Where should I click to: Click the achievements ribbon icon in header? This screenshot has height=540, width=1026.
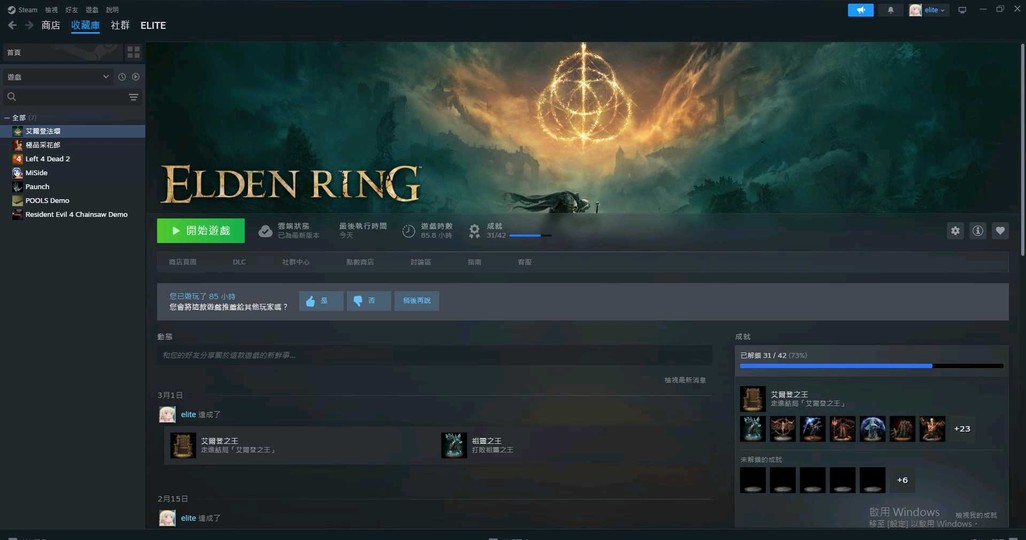(474, 231)
